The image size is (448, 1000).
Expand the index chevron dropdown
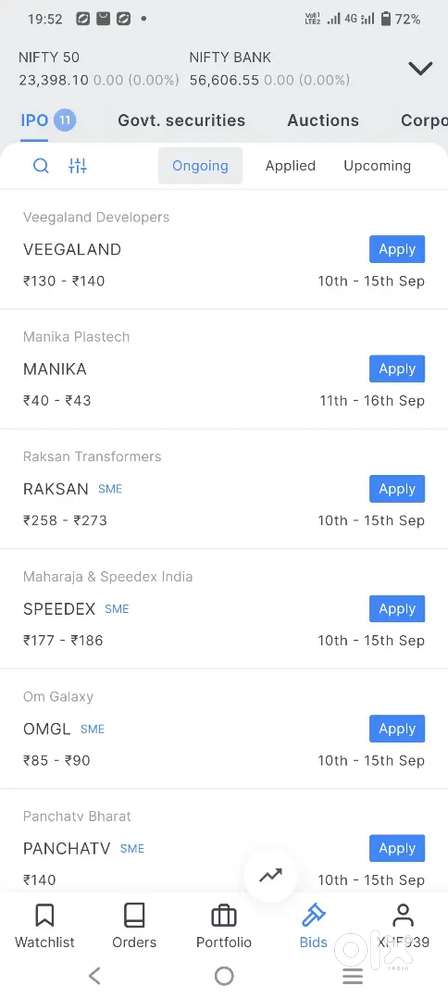pyautogui.click(x=421, y=68)
